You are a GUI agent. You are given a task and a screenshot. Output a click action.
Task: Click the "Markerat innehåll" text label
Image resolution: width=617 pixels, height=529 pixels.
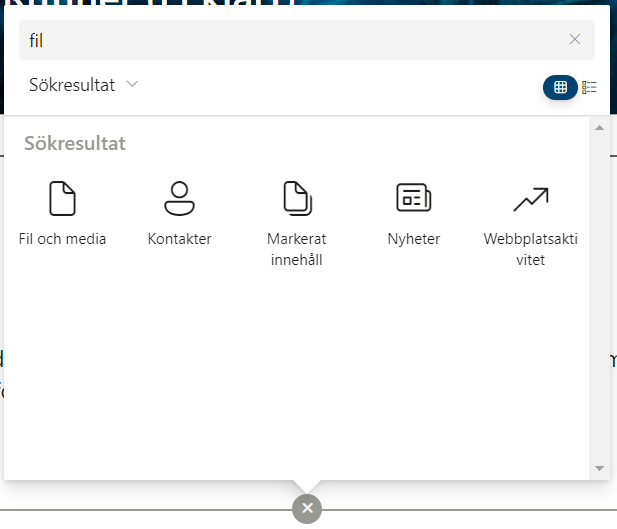click(296, 250)
